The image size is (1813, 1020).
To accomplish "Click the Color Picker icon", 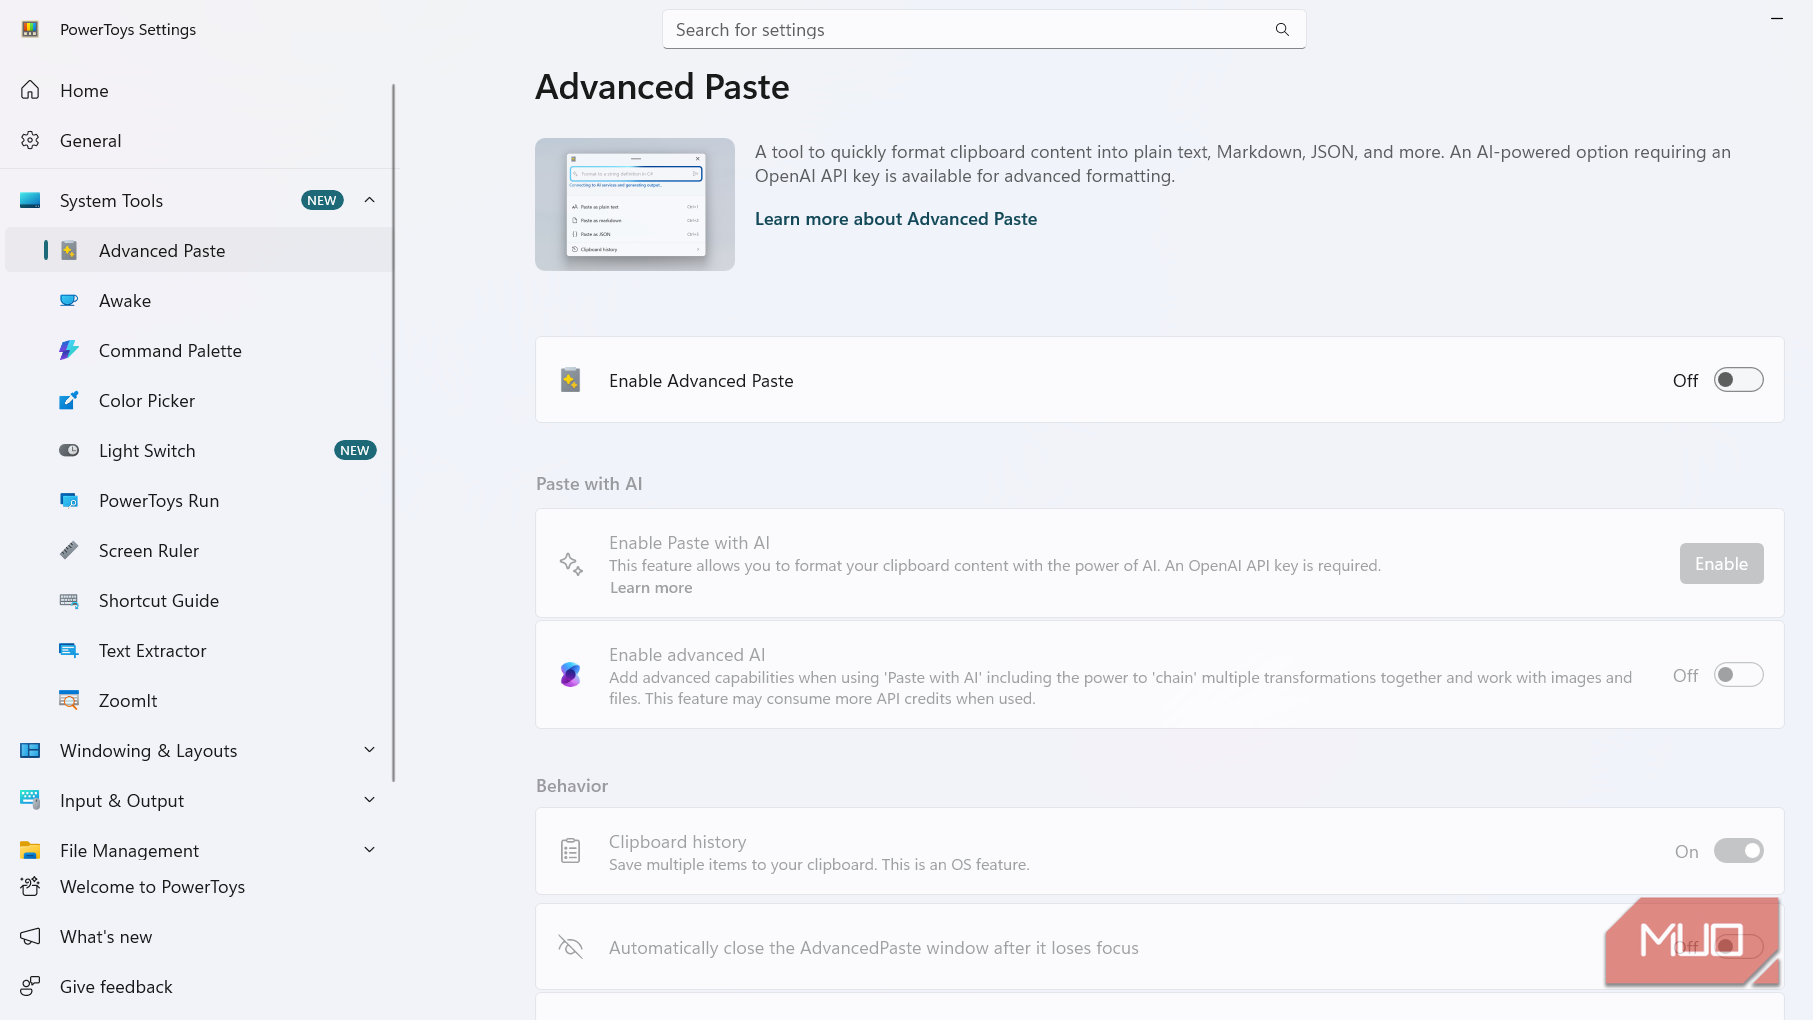I will (x=69, y=400).
